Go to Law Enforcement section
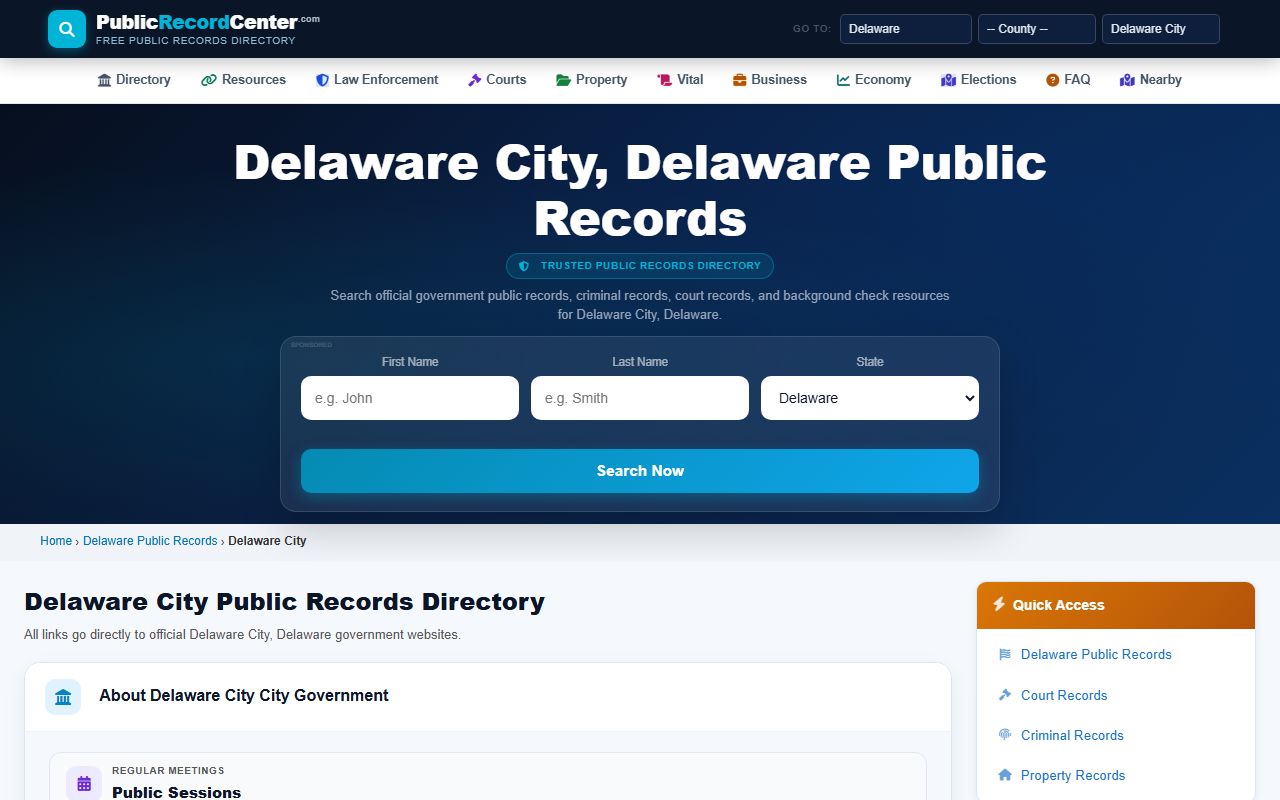Image resolution: width=1280 pixels, height=800 pixels. pyautogui.click(x=377, y=80)
